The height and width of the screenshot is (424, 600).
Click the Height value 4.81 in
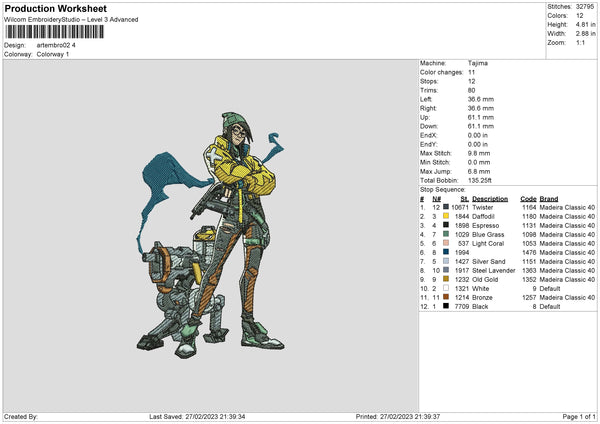click(x=585, y=24)
